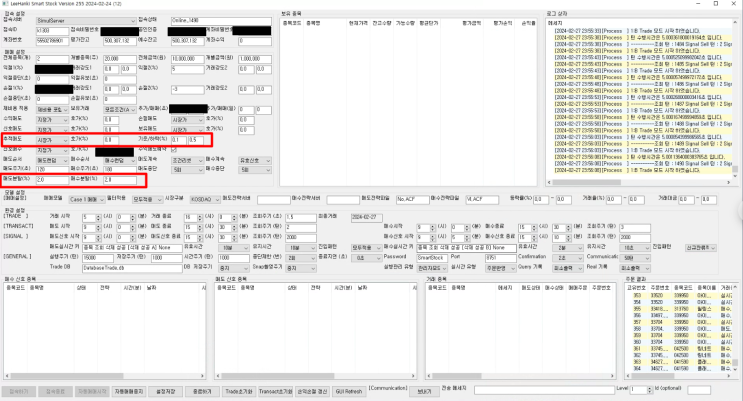Click the 매수 신호 종목 horizontal scrollbar
Screen dimensions: 743x401
click(x=104, y=376)
